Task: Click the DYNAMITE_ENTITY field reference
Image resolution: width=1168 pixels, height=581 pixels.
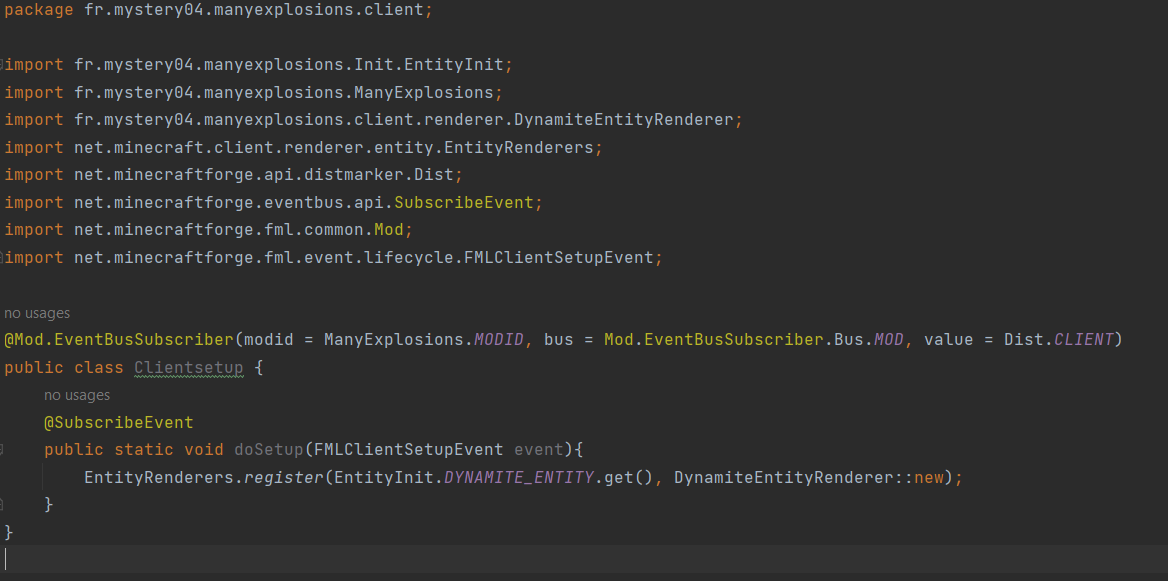Action: (x=519, y=477)
